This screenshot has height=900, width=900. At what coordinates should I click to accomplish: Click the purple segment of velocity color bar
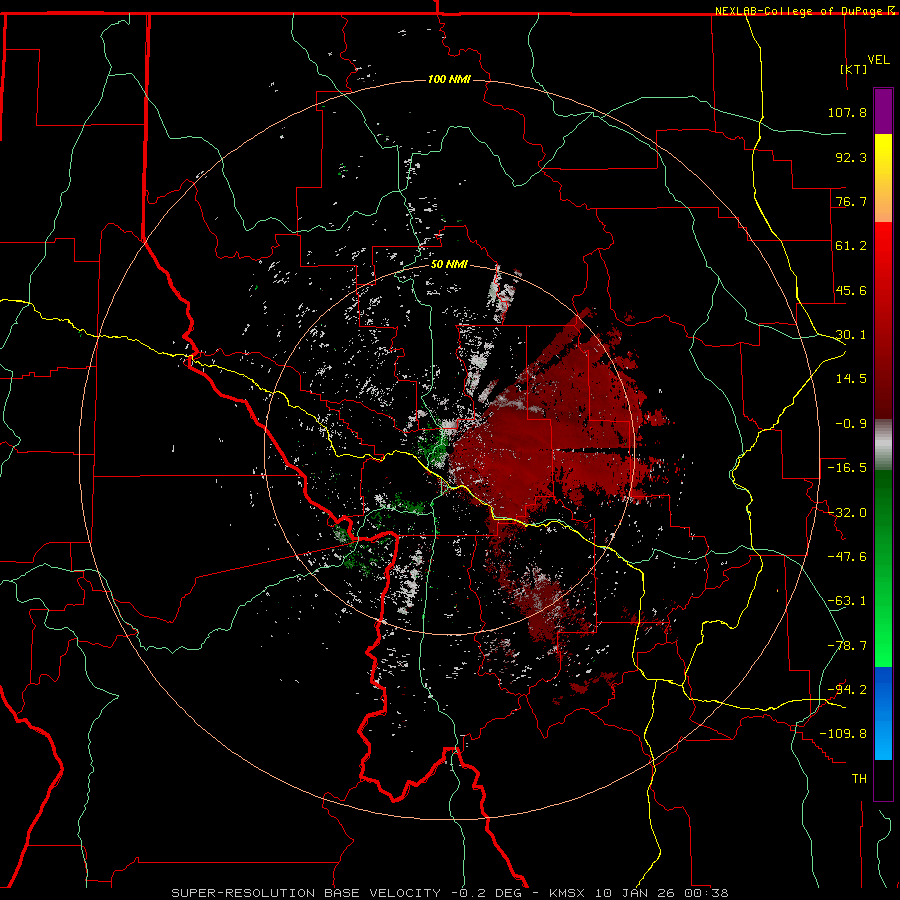coord(883,111)
